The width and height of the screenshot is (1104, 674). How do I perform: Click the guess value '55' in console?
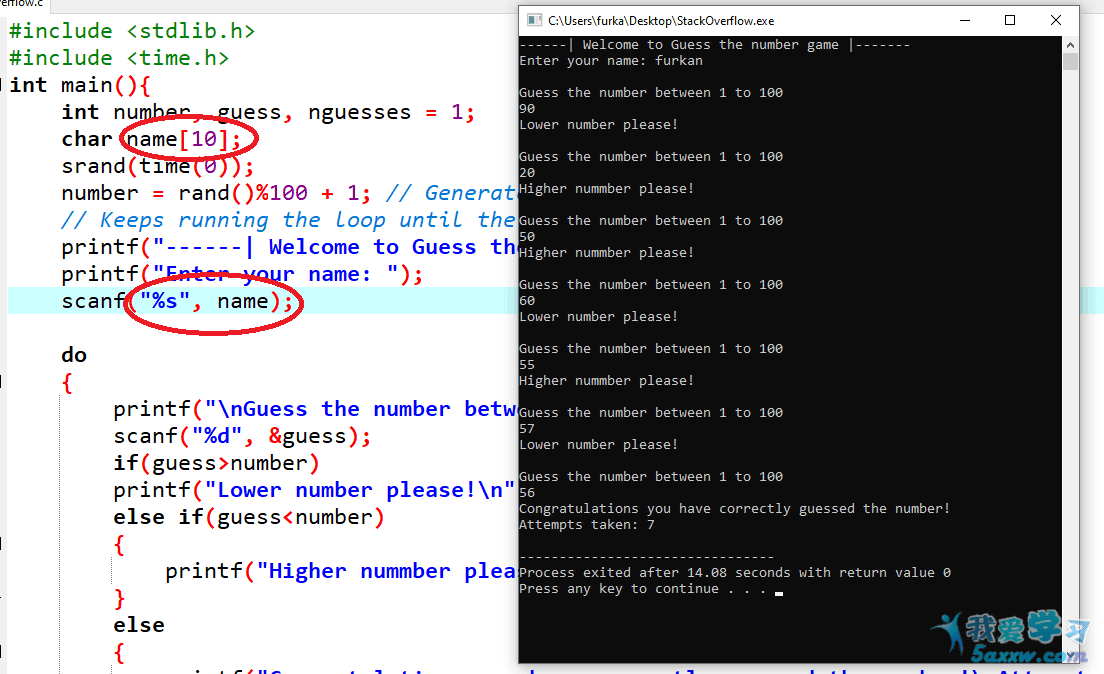click(x=527, y=365)
